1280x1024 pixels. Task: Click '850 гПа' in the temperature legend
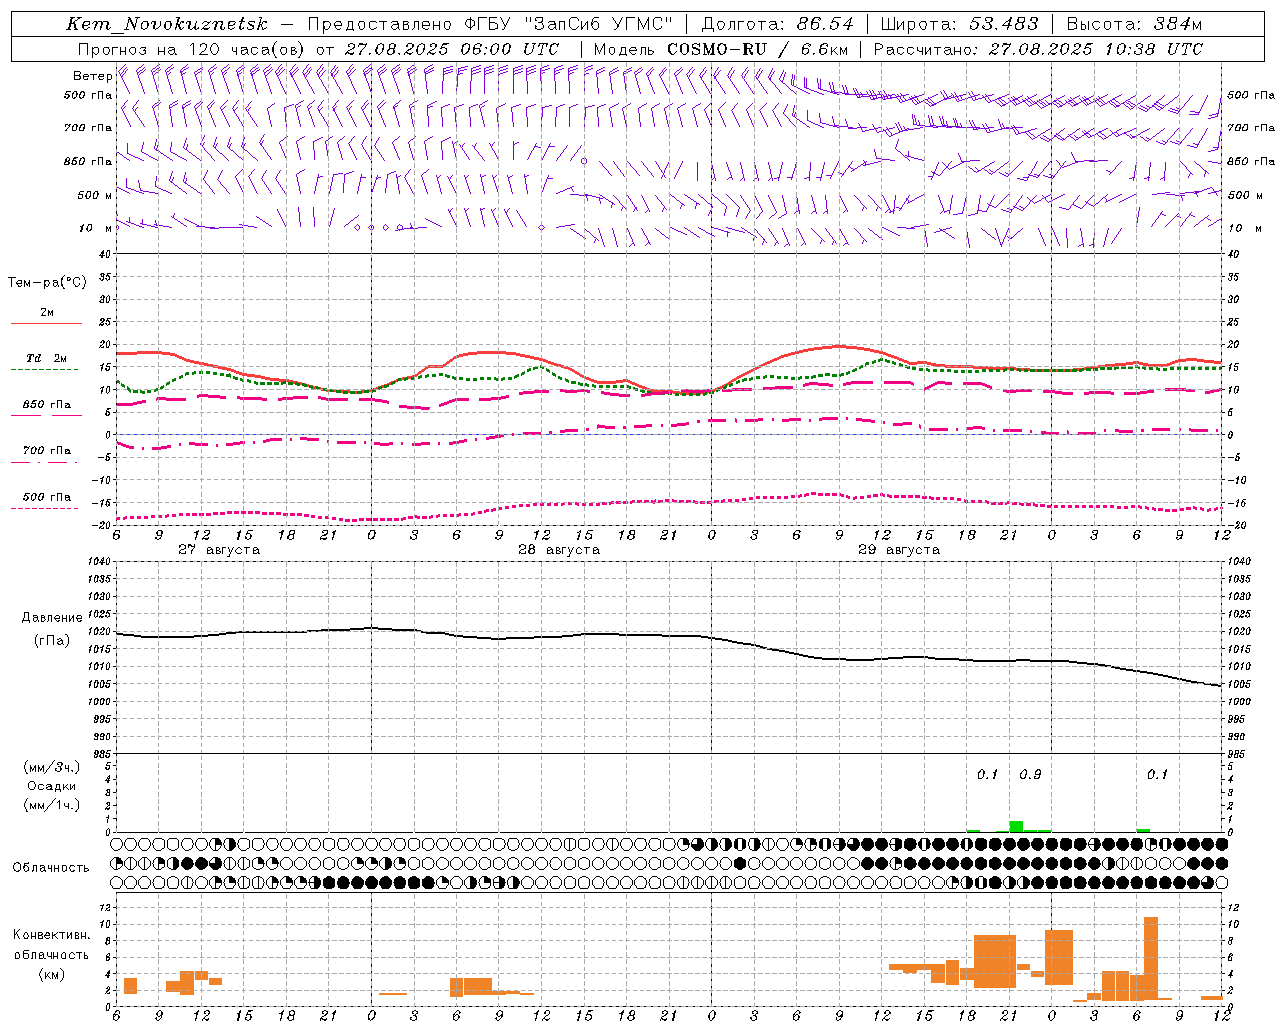(x=47, y=405)
